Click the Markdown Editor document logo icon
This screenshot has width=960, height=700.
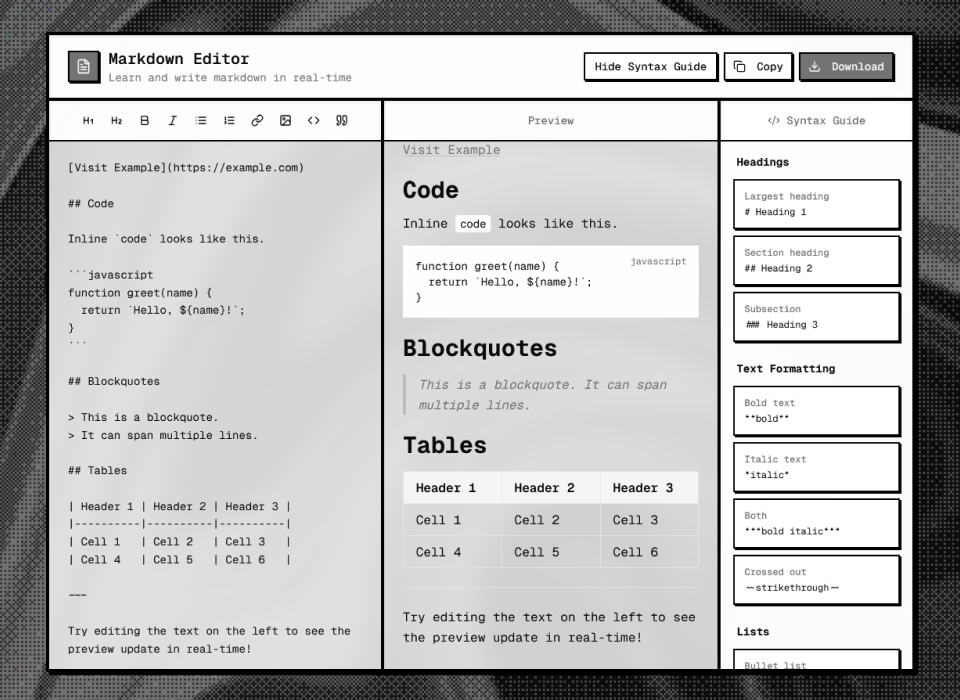pyautogui.click(x=84, y=66)
